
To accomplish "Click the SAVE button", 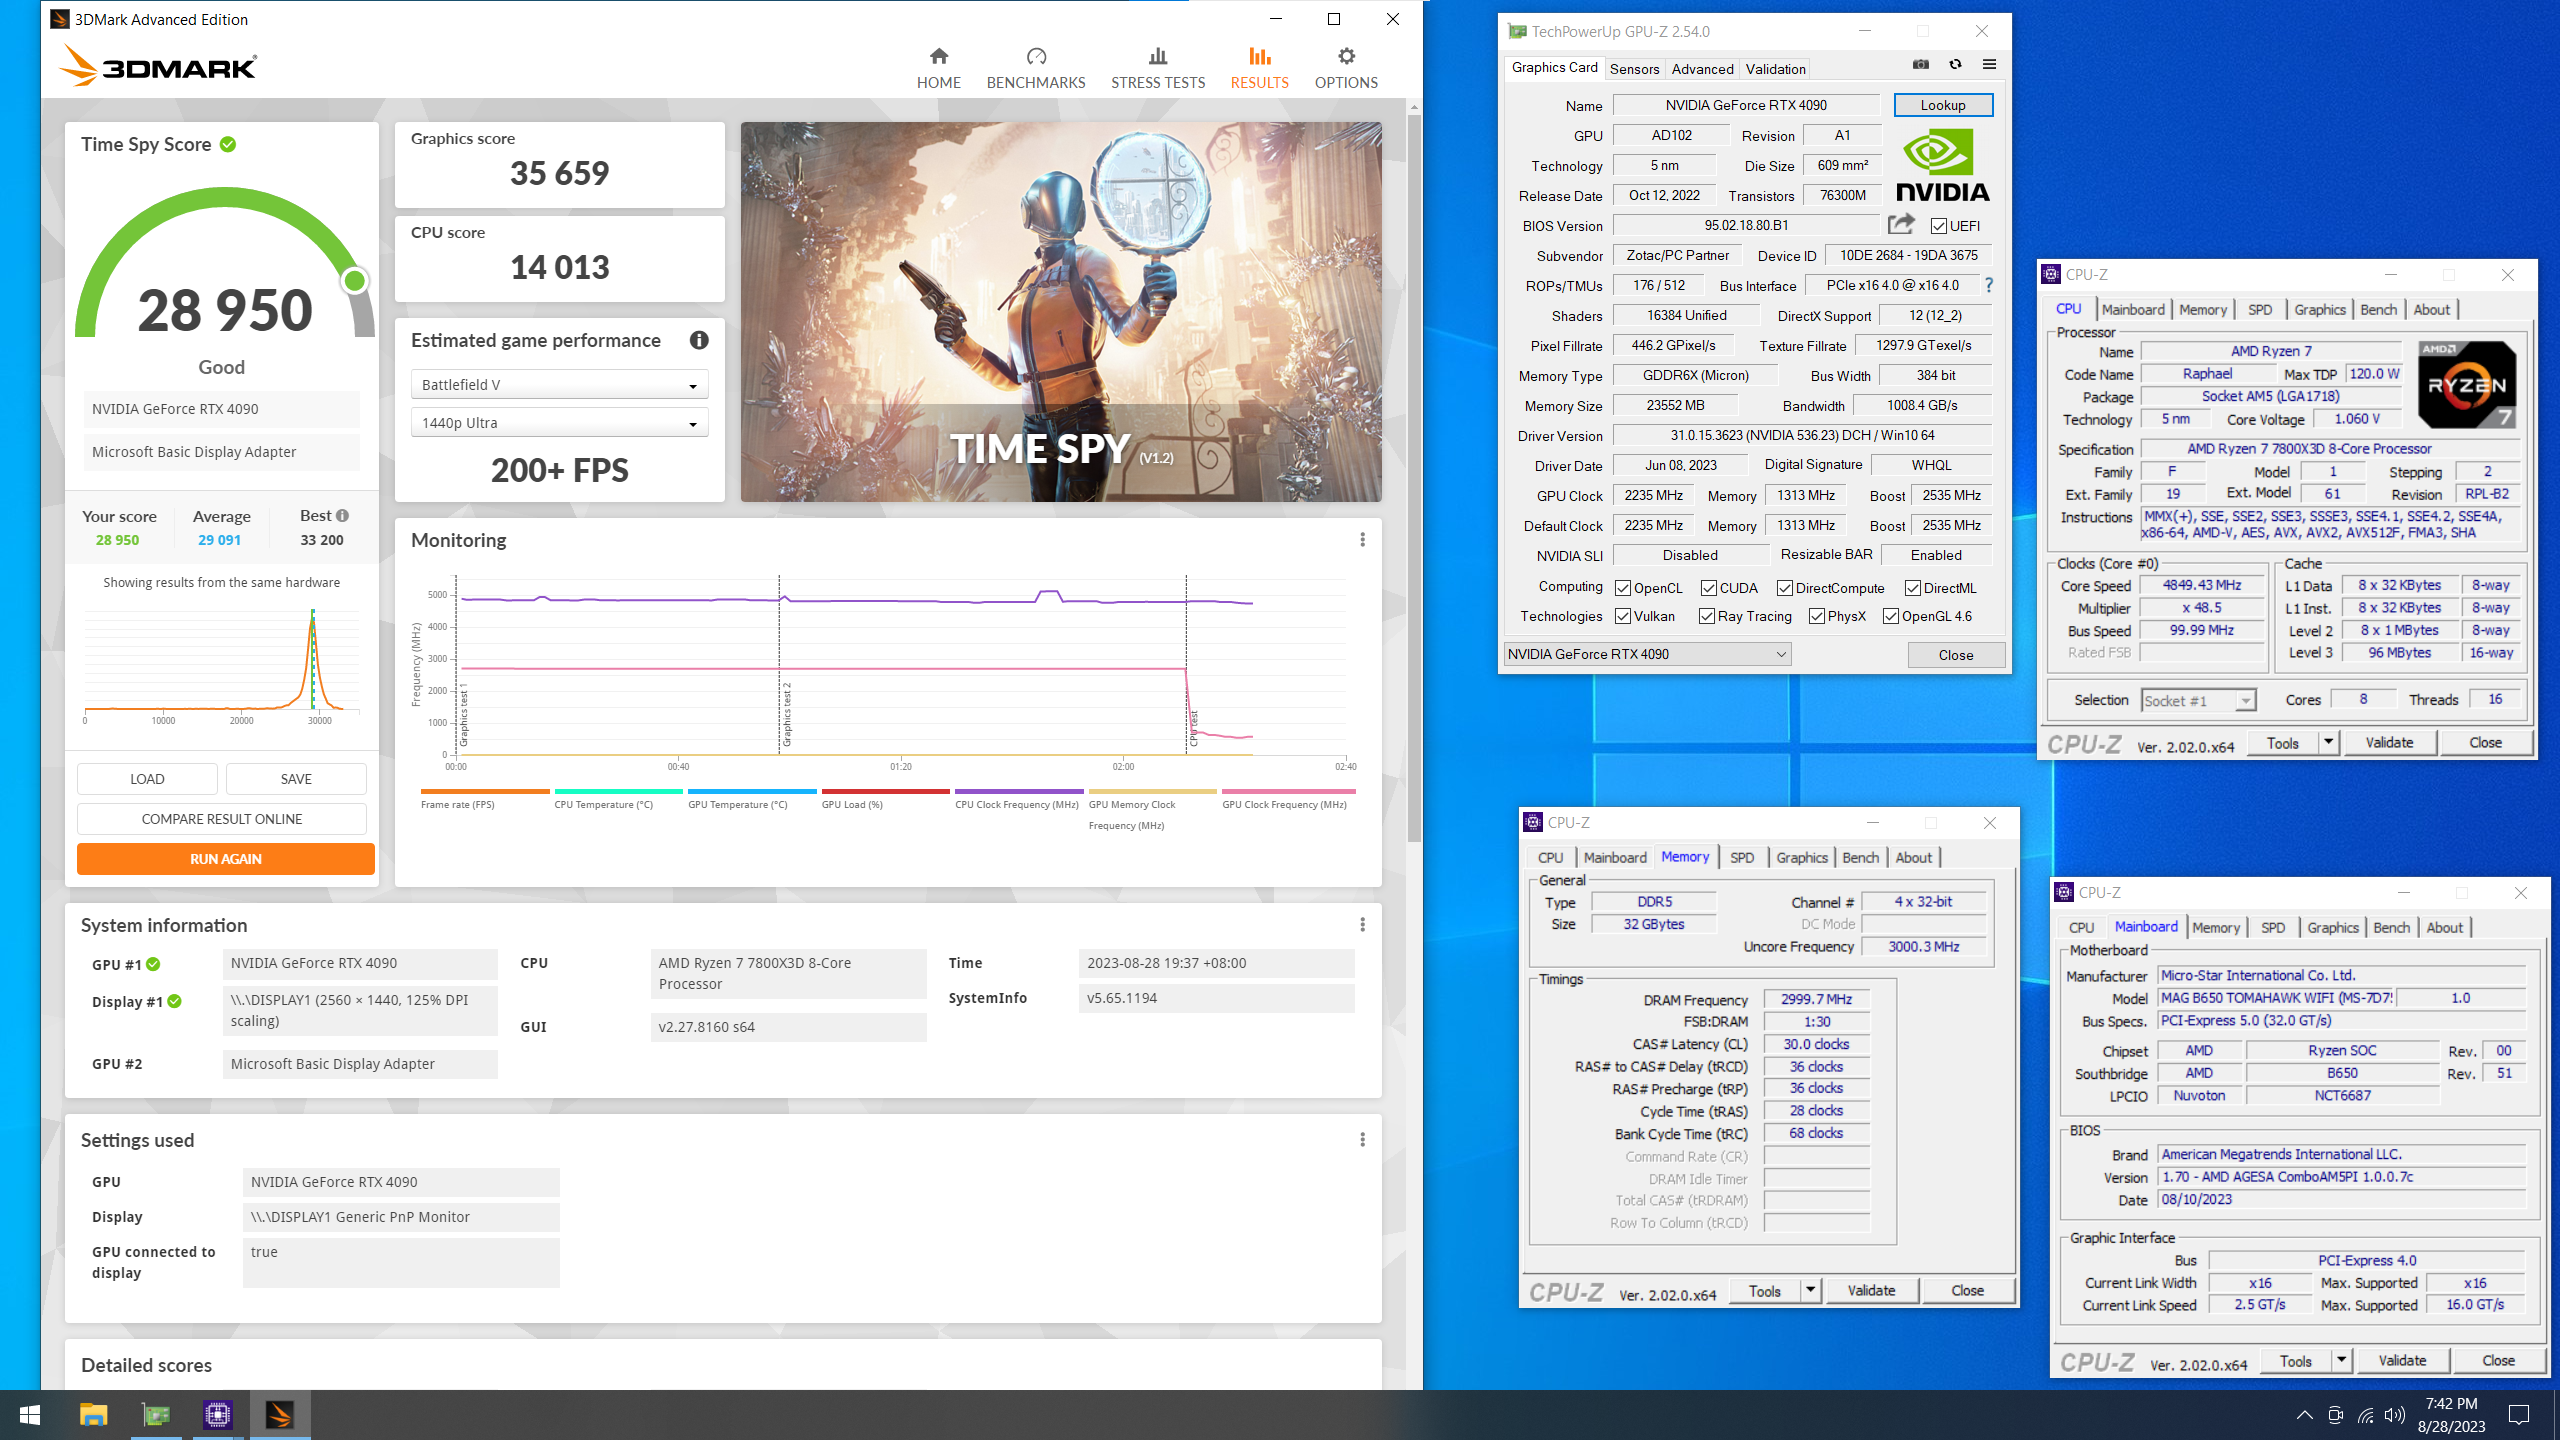I will [296, 779].
